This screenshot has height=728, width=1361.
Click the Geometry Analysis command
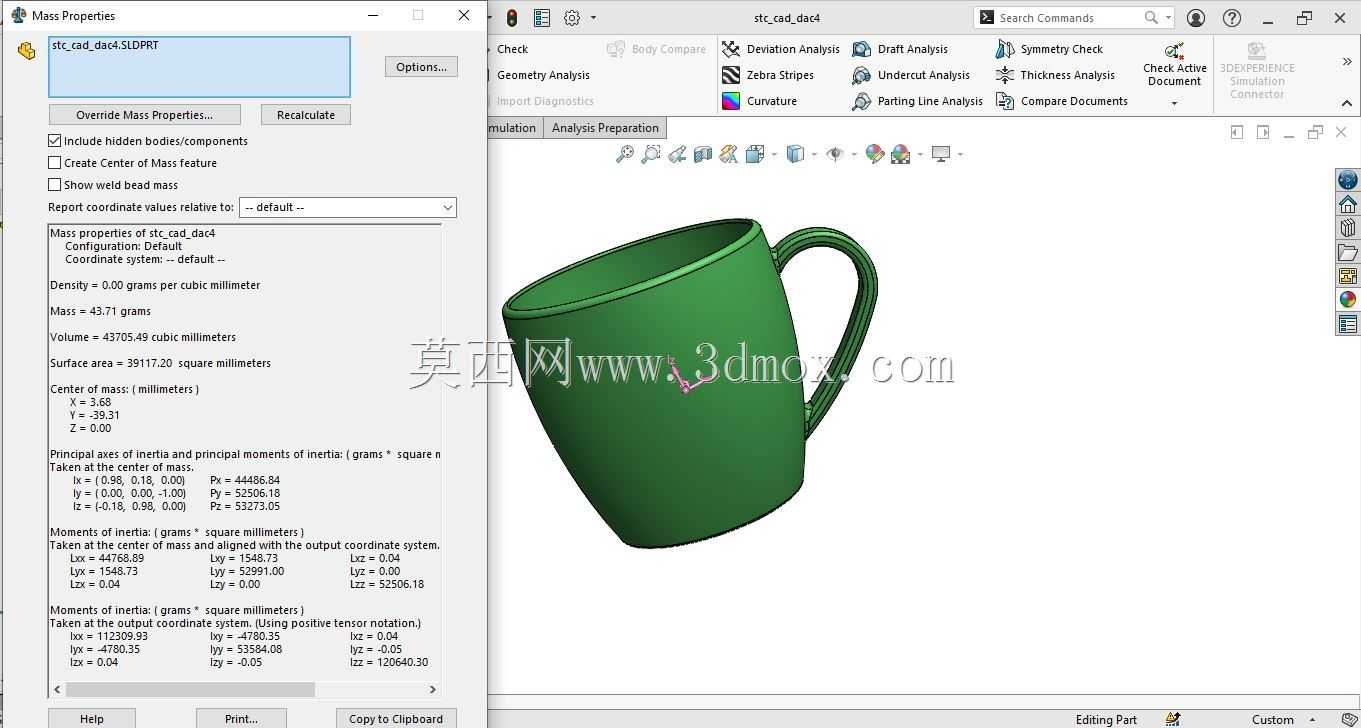[x=543, y=75]
